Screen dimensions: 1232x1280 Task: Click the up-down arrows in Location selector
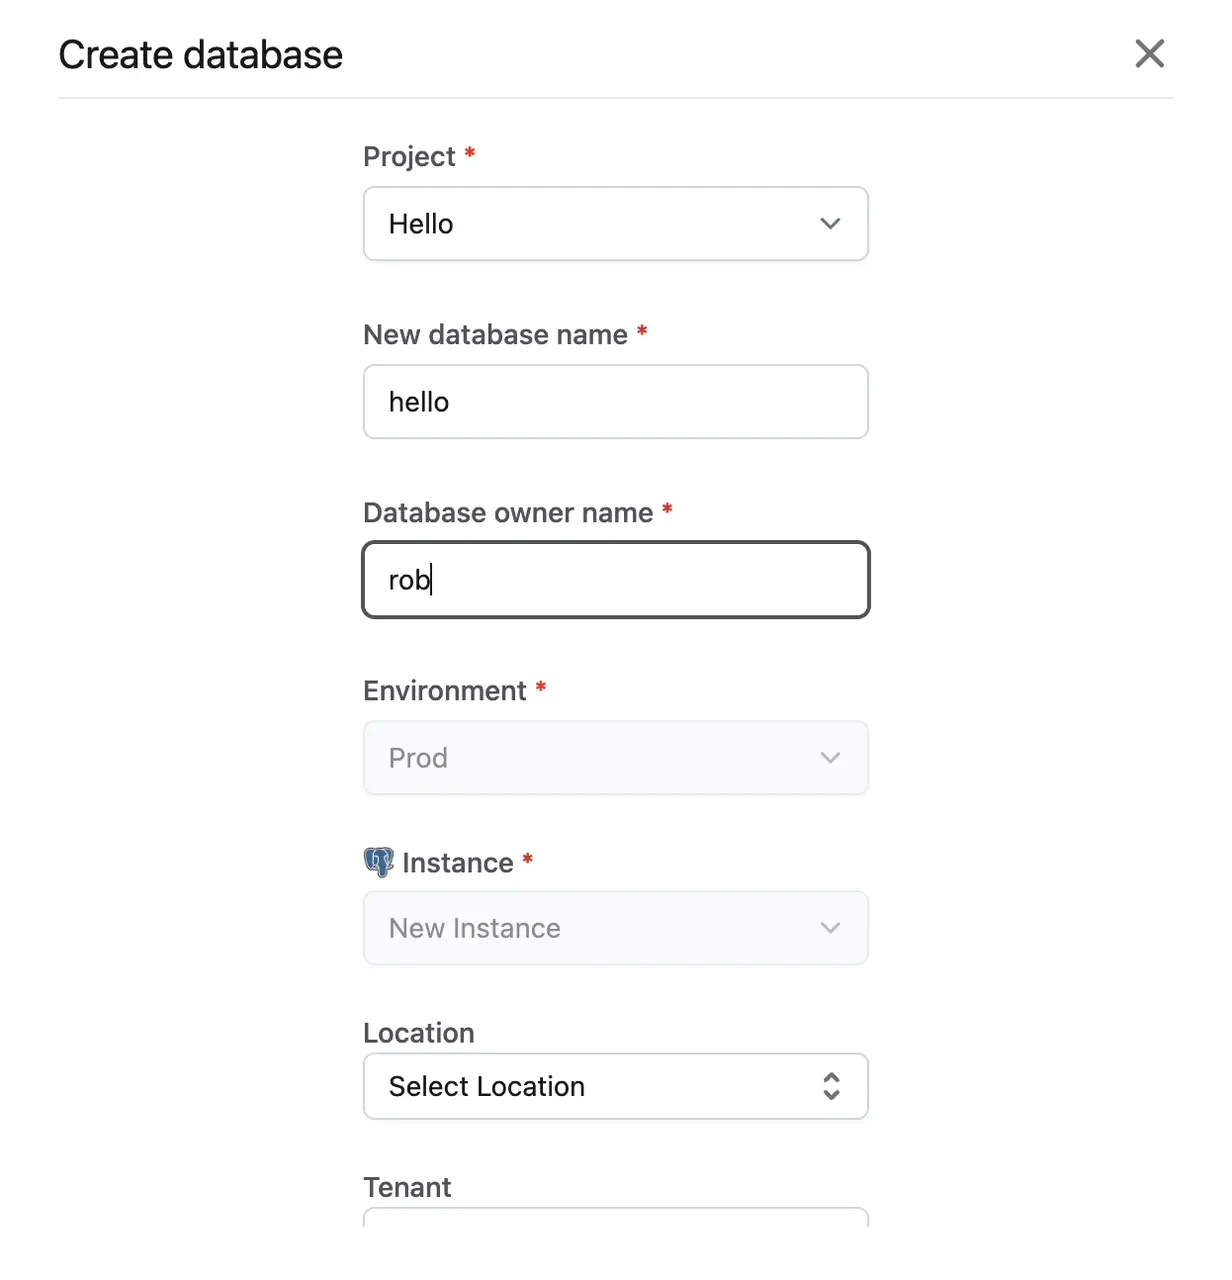click(831, 1086)
